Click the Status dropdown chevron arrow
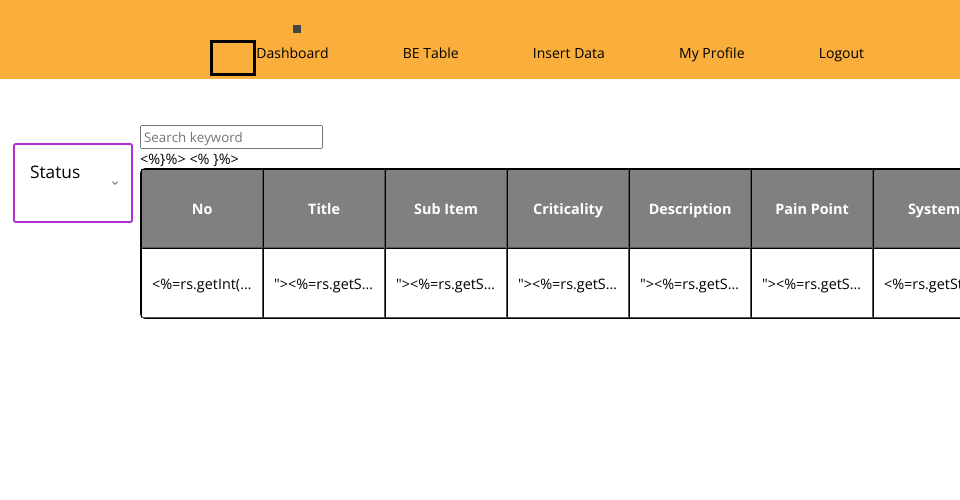 [x=114, y=183]
